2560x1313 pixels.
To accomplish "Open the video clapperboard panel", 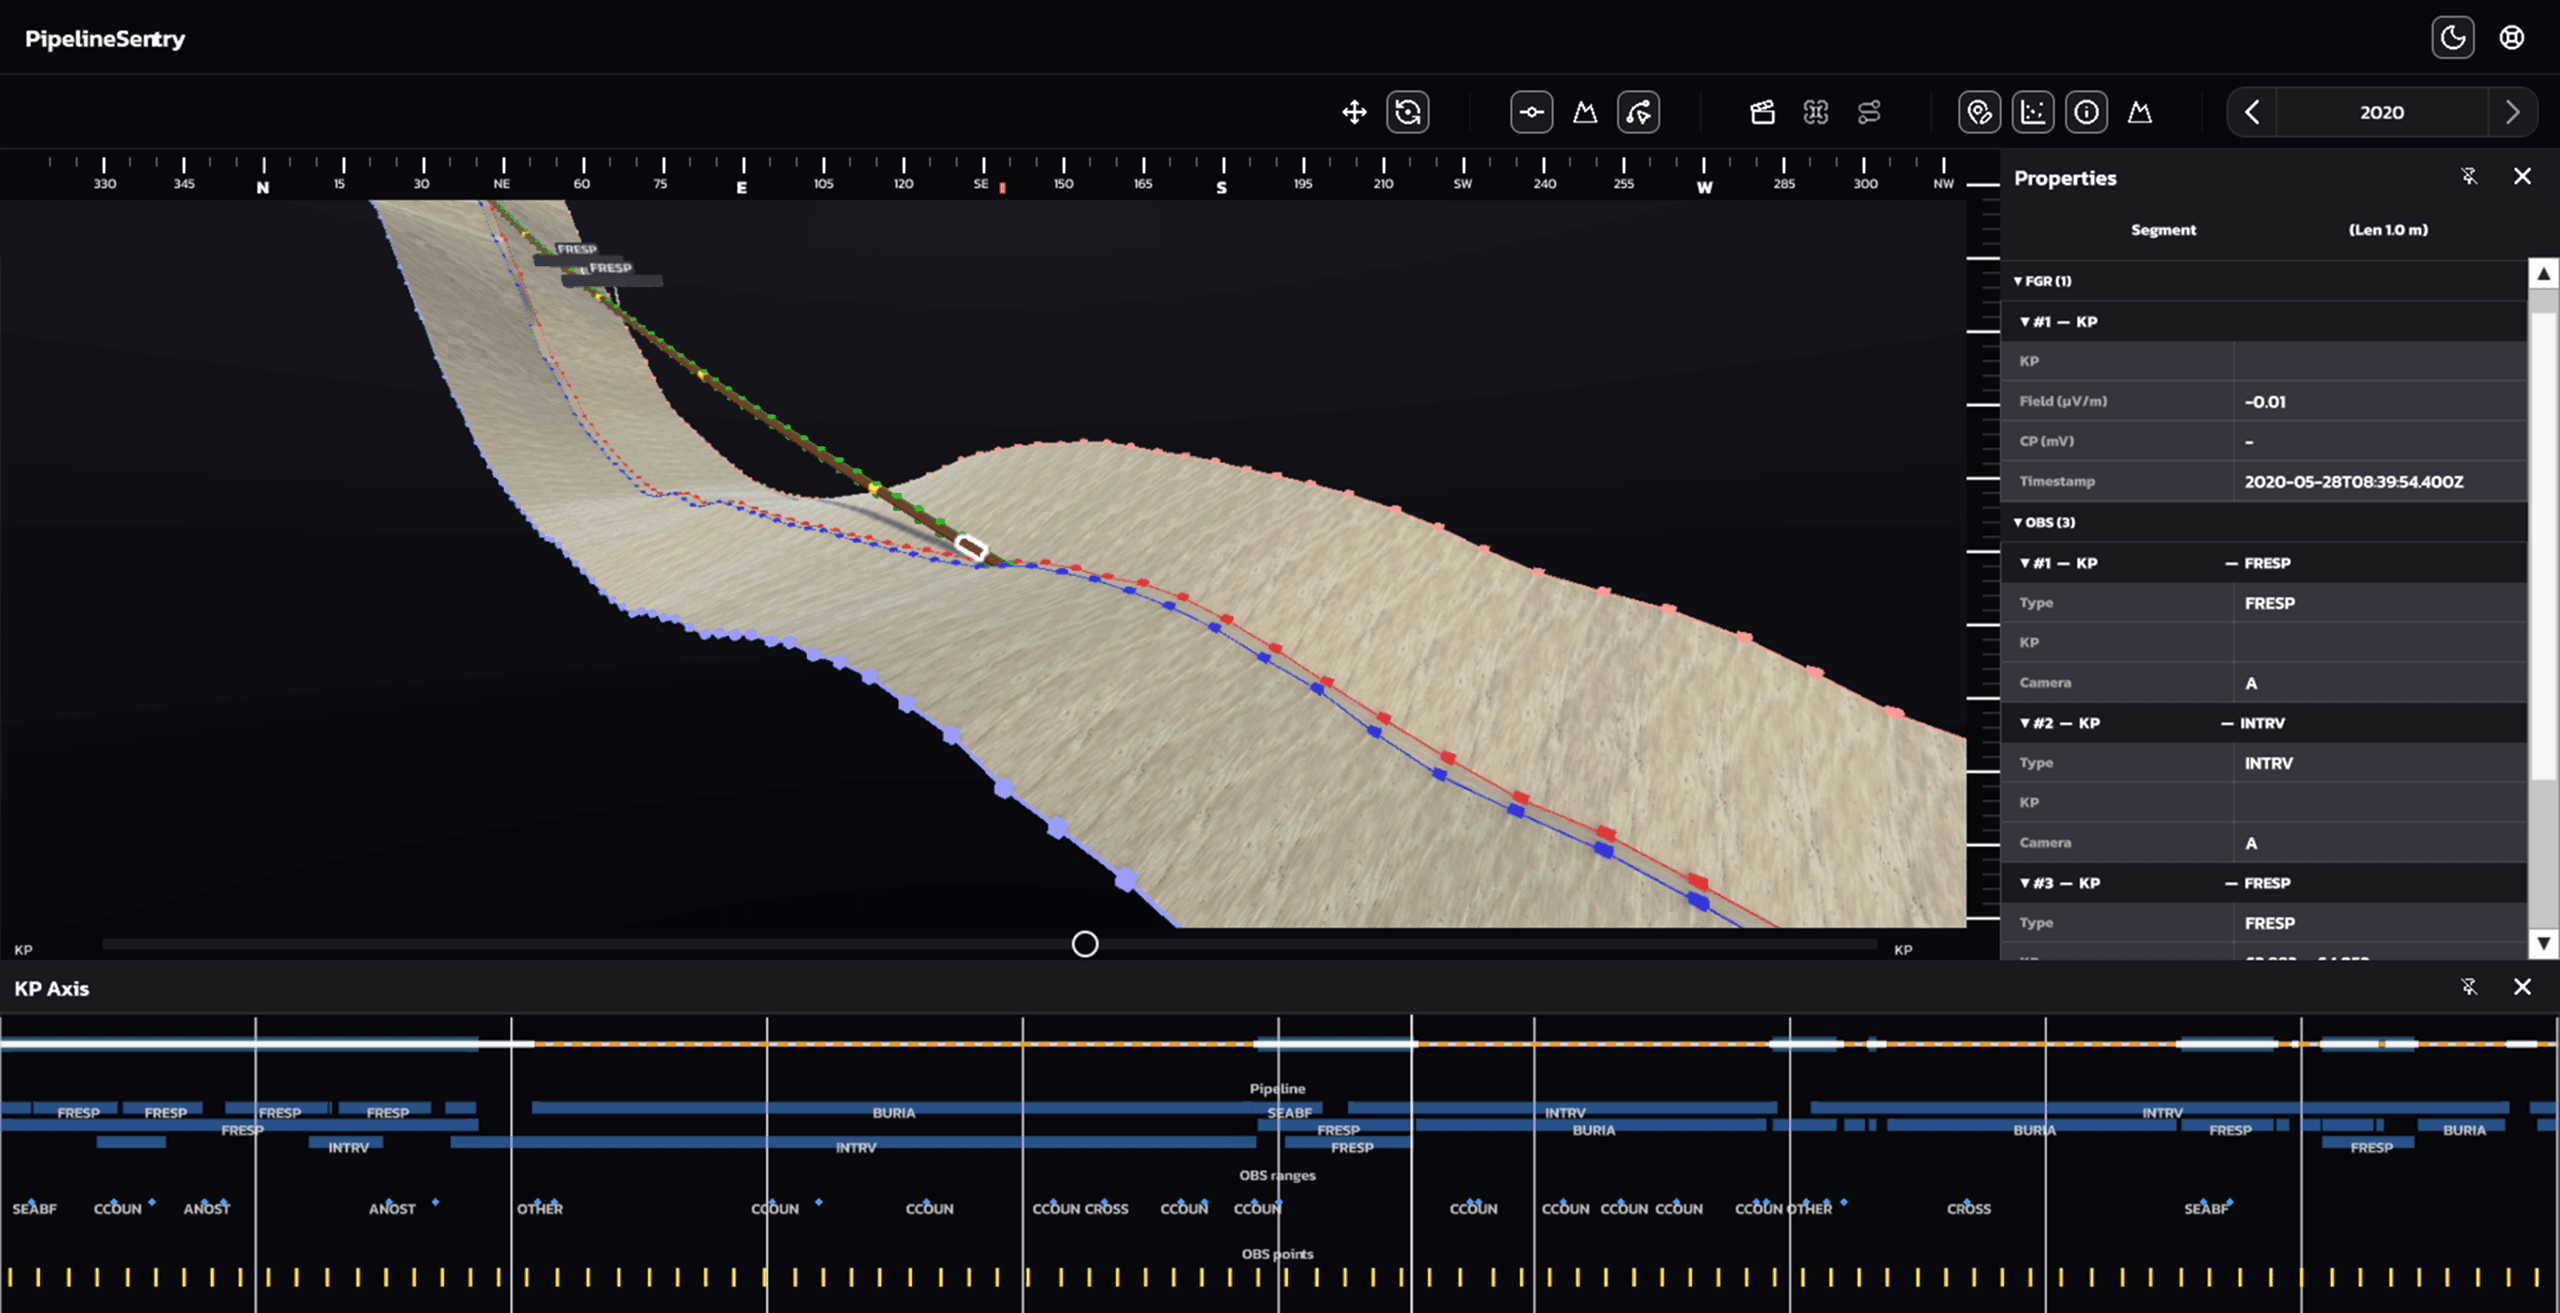I will click(1762, 112).
